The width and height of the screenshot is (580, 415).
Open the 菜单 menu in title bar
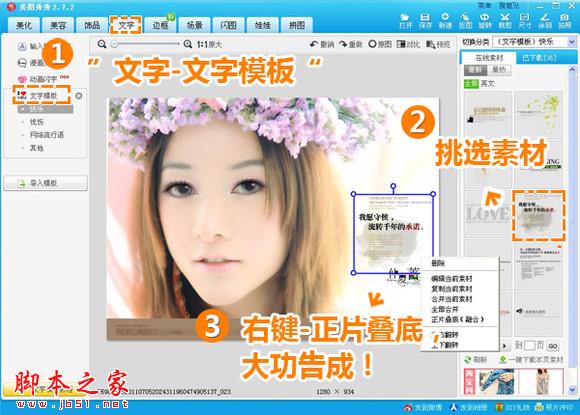484,6
